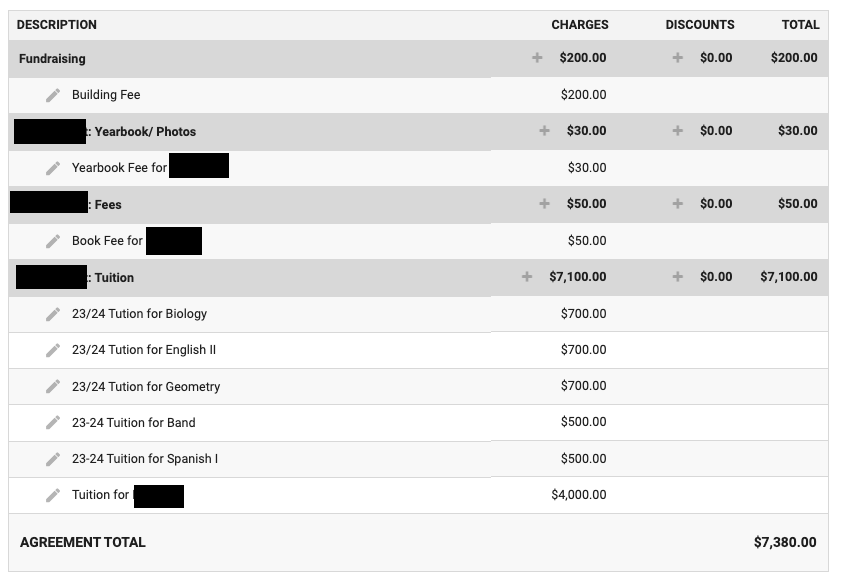841x585 pixels.
Task: Add a charge to Yearbook/ Photos
Action: 544,130
